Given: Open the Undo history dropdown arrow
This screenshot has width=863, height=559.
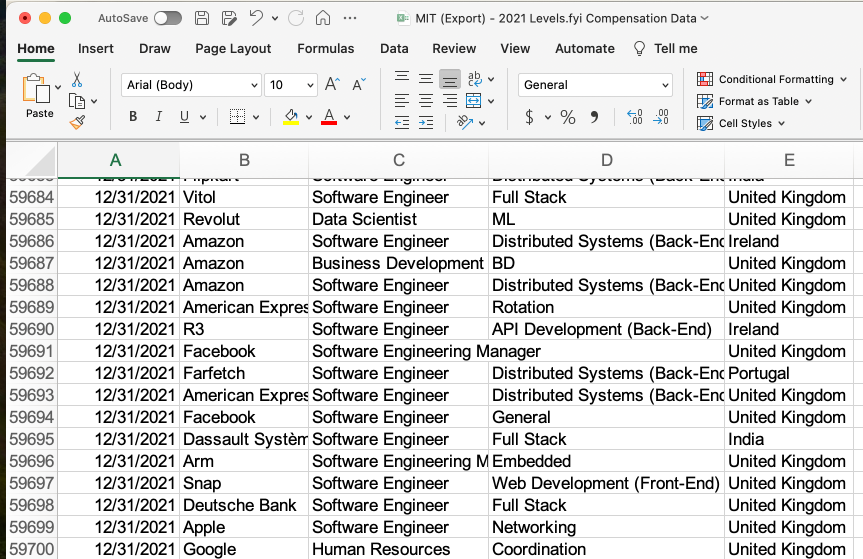Looking at the screenshot, I should pos(275,19).
